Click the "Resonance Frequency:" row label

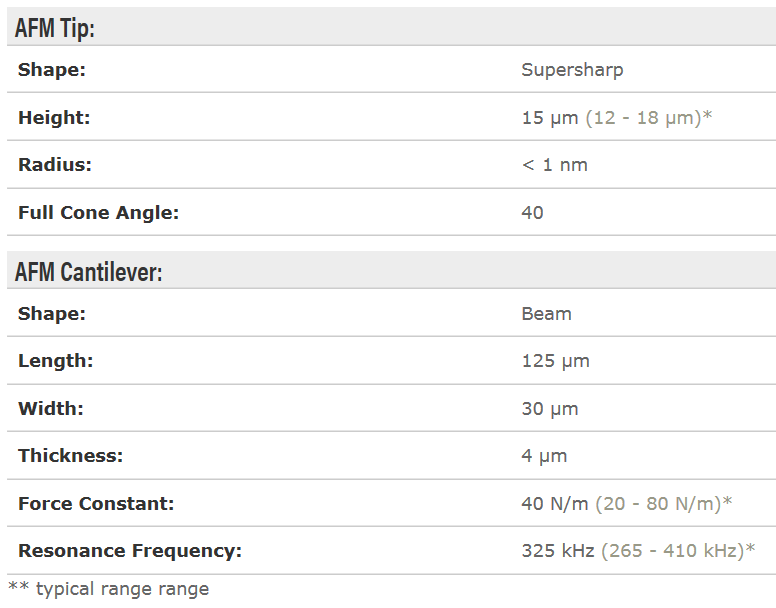[x=130, y=550]
